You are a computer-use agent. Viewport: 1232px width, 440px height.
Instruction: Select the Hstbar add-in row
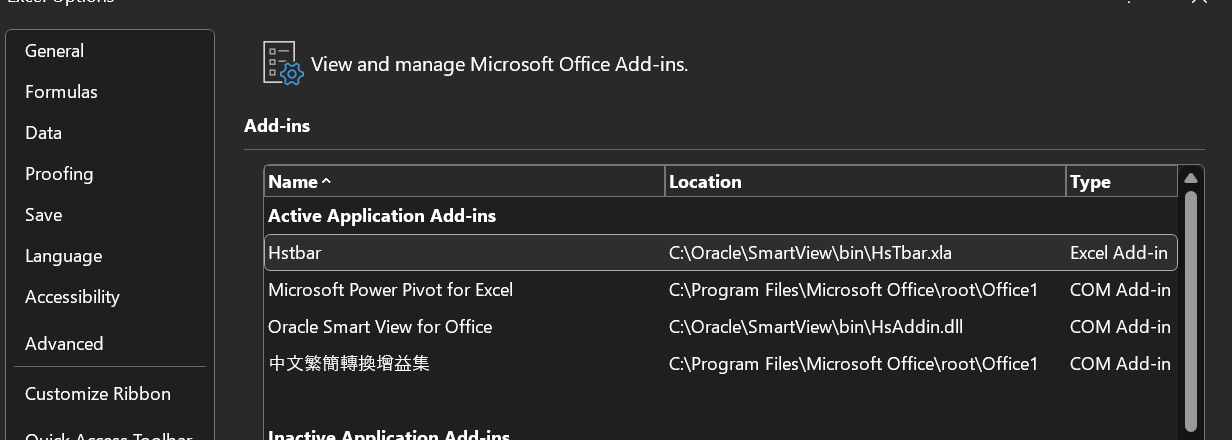(295, 253)
